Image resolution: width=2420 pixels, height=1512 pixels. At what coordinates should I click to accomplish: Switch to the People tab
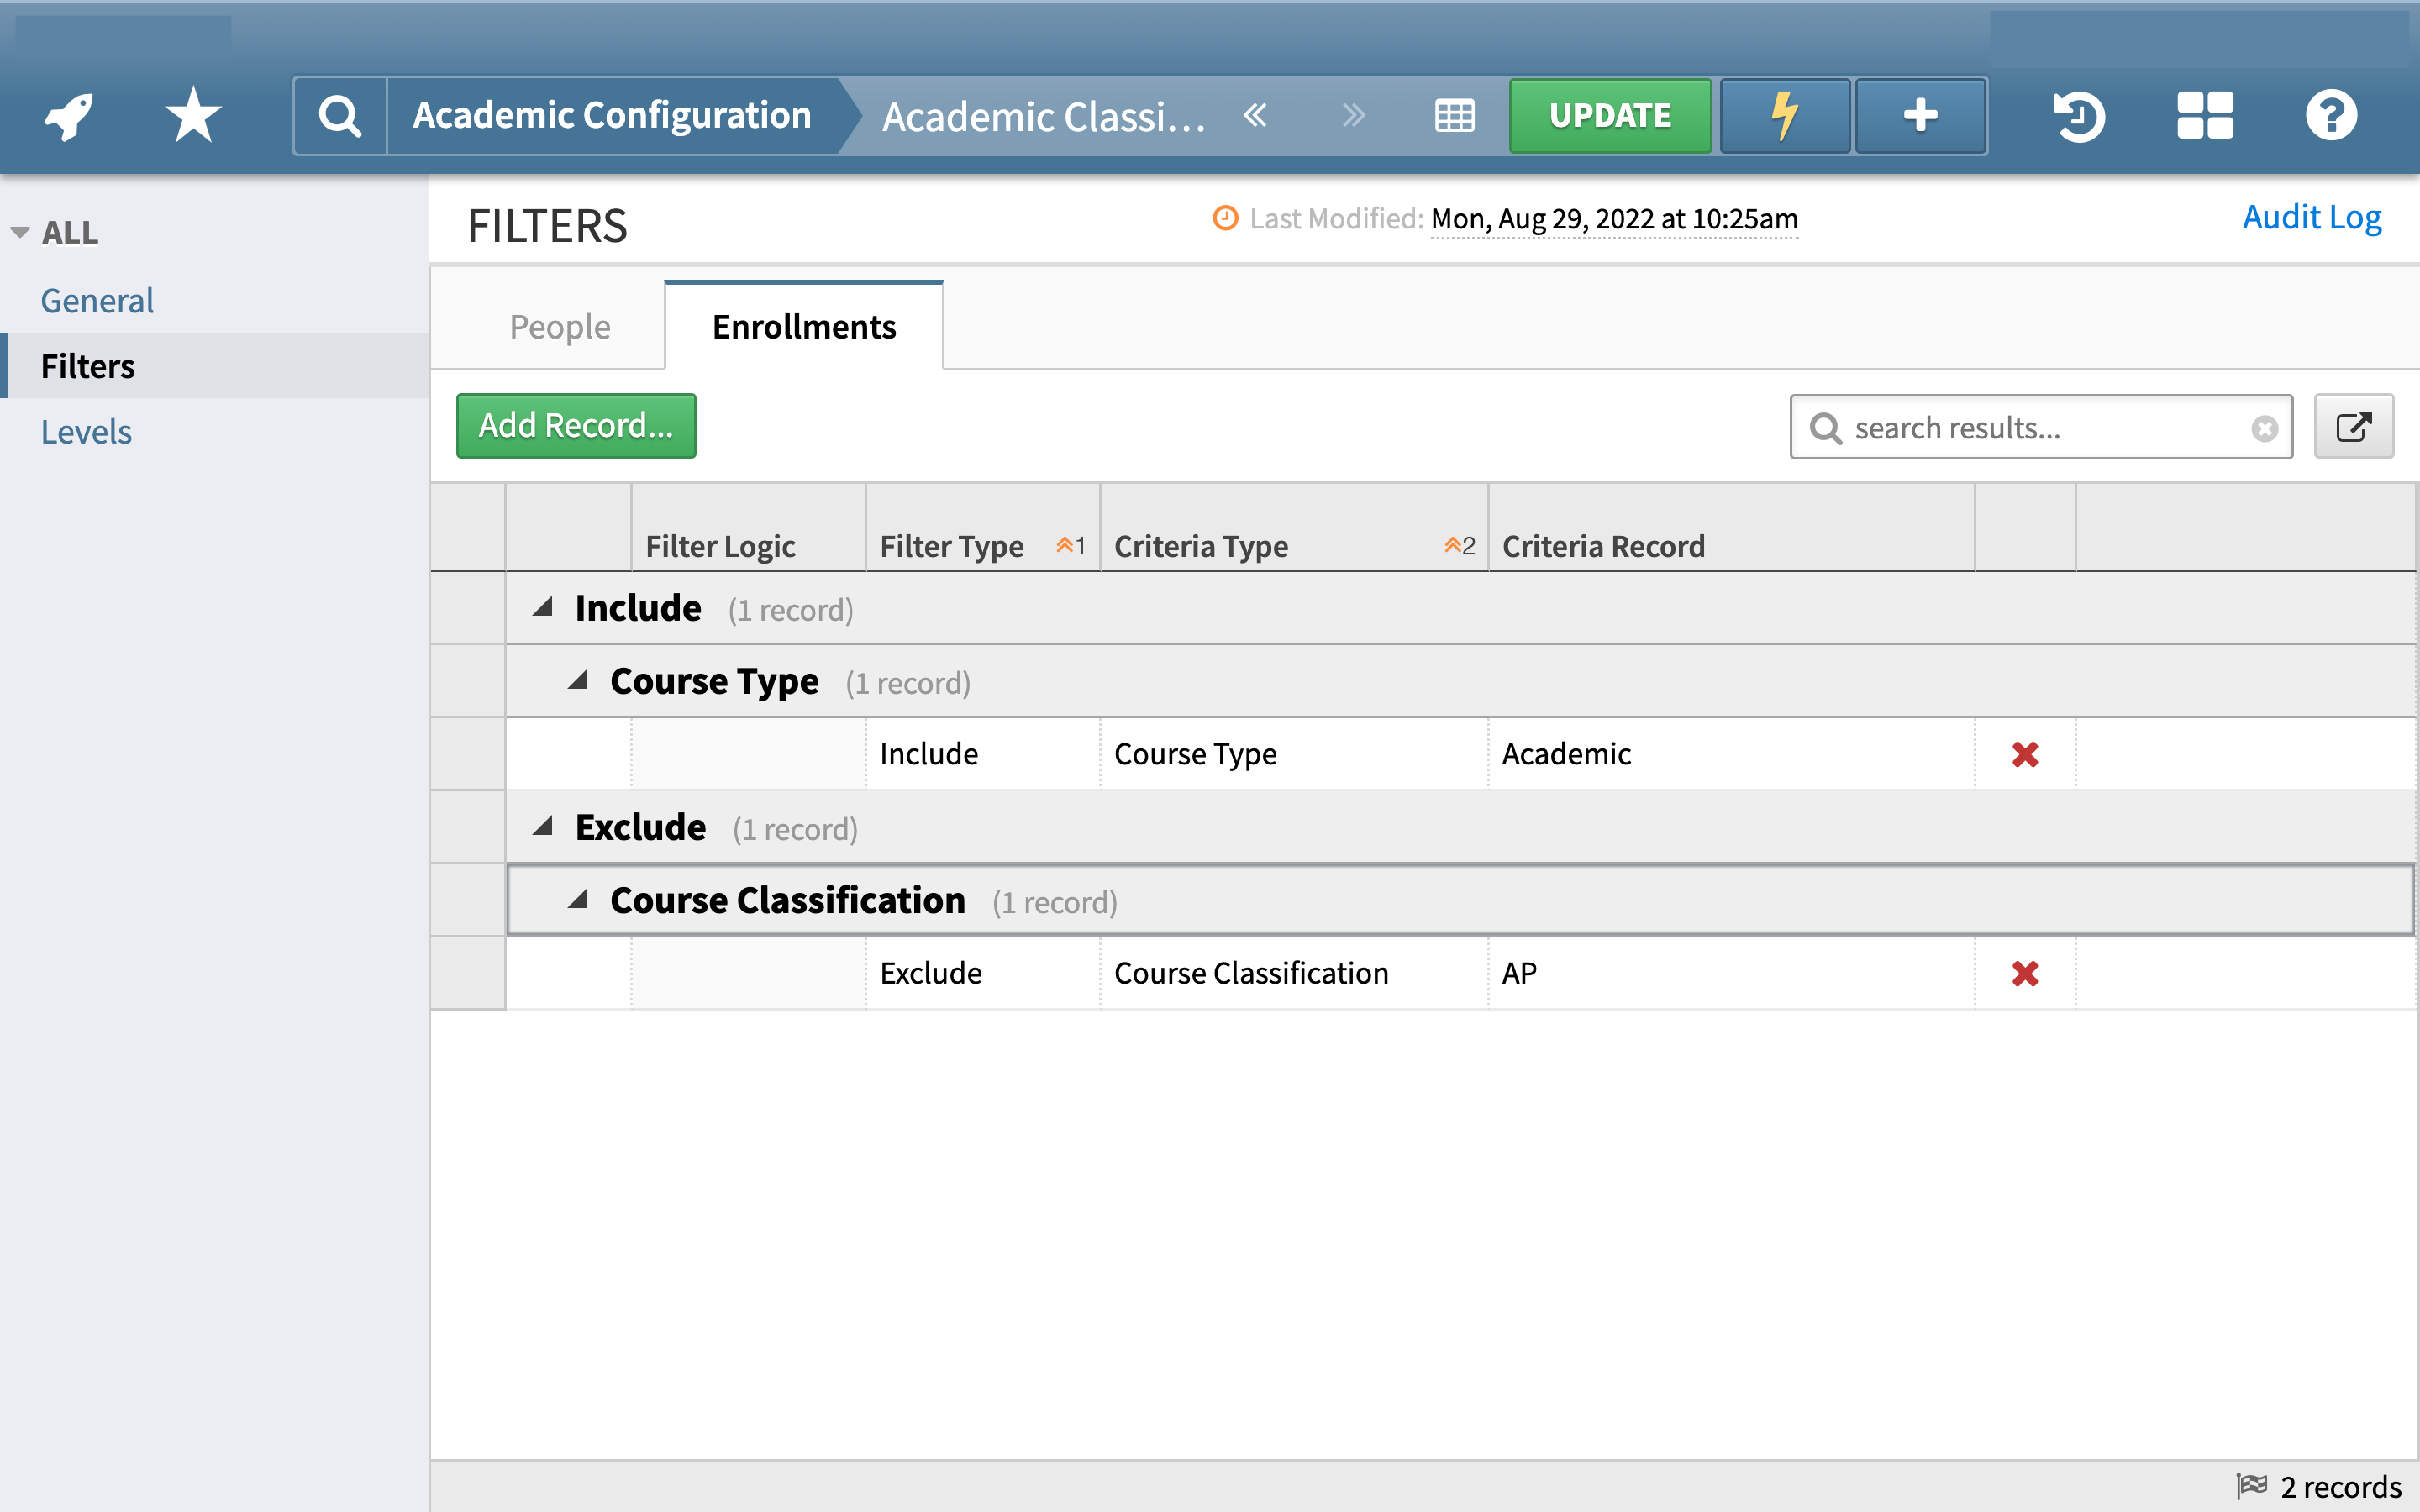pos(559,326)
